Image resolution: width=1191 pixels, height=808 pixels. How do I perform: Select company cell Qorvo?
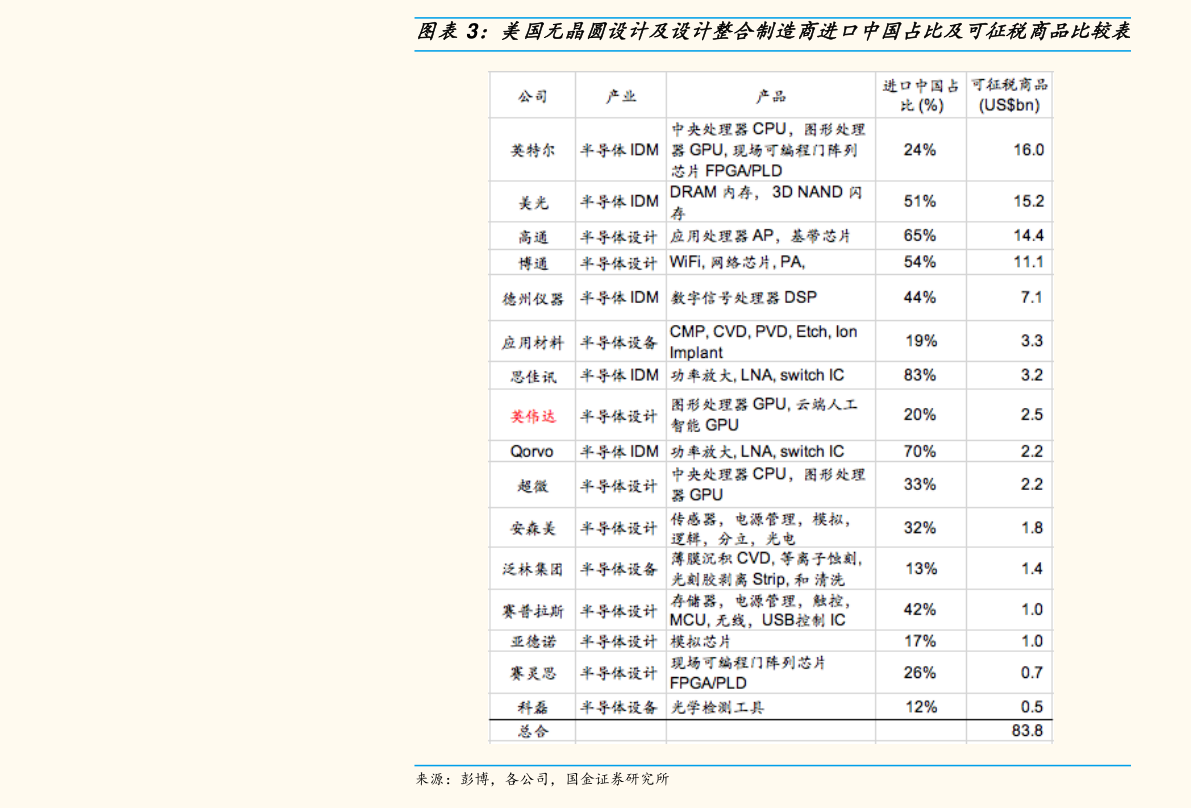(532, 451)
